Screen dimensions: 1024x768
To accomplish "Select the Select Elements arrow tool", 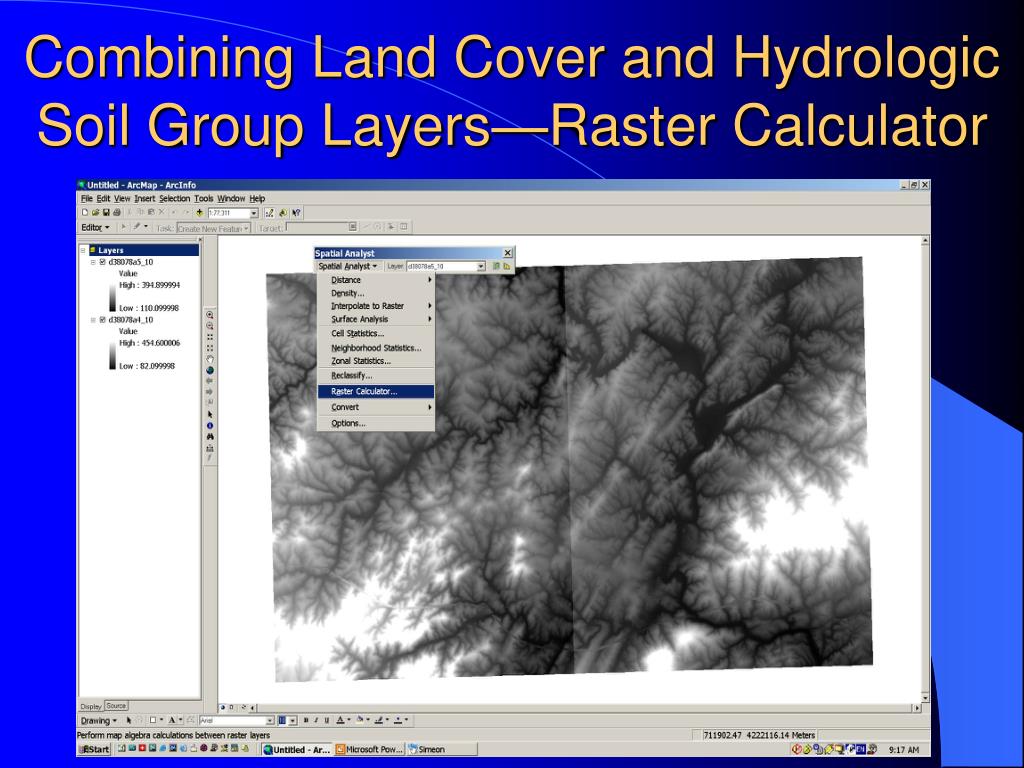I will tap(210, 415).
